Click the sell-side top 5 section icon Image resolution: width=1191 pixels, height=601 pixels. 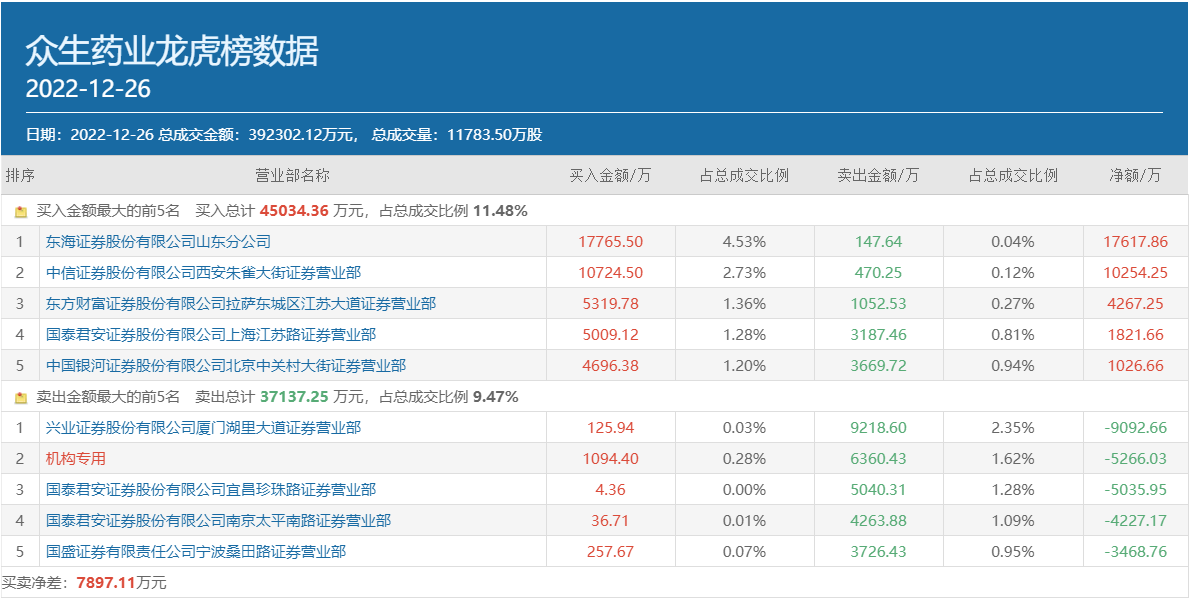pyautogui.click(x=21, y=398)
